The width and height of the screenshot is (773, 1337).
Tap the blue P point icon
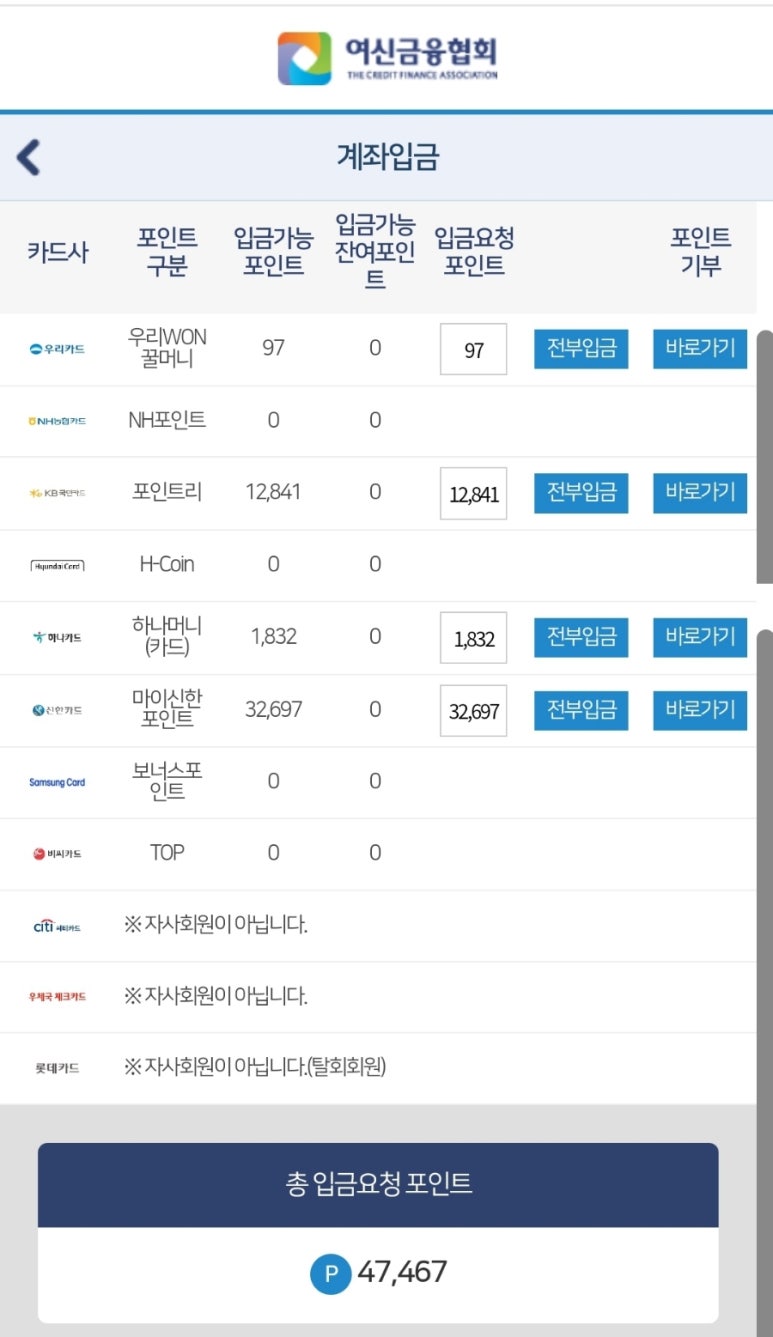click(330, 1273)
